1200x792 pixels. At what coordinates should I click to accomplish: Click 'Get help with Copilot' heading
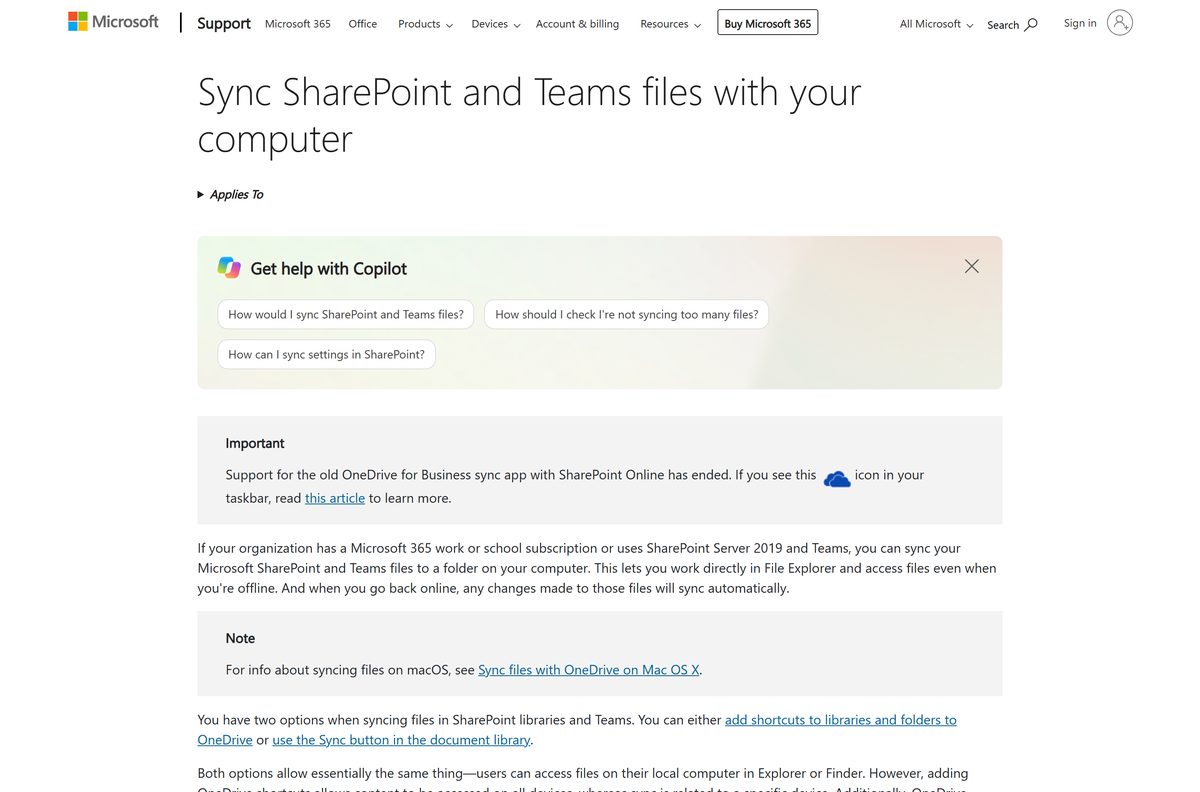click(329, 268)
